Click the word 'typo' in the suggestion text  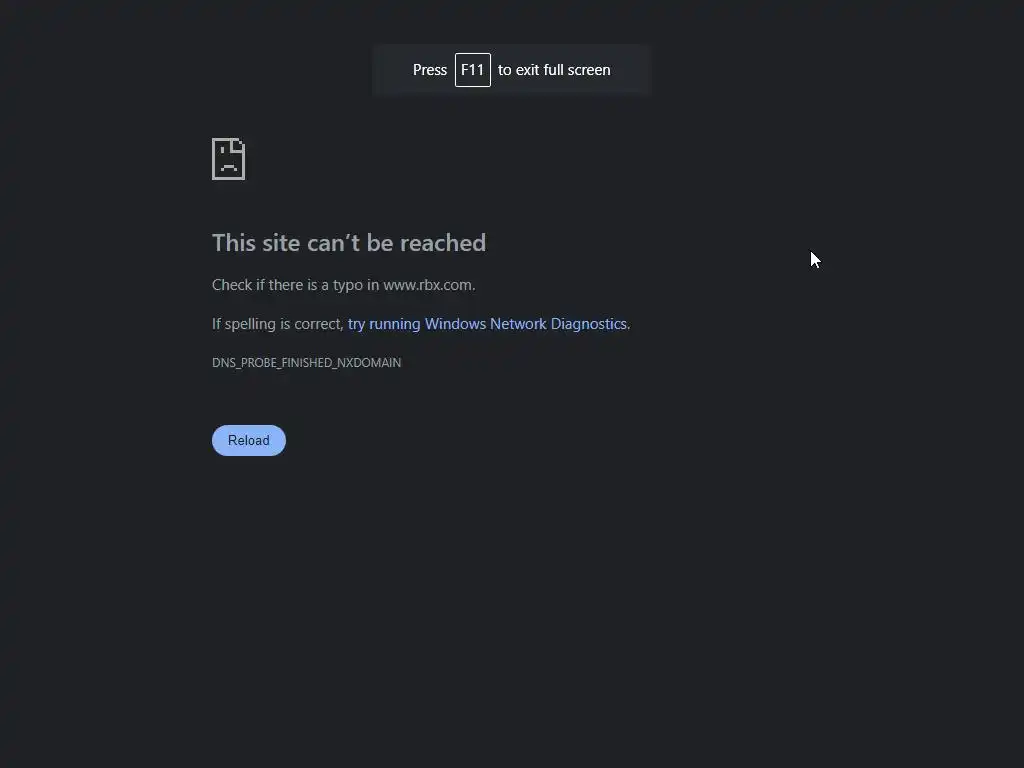pos(347,285)
